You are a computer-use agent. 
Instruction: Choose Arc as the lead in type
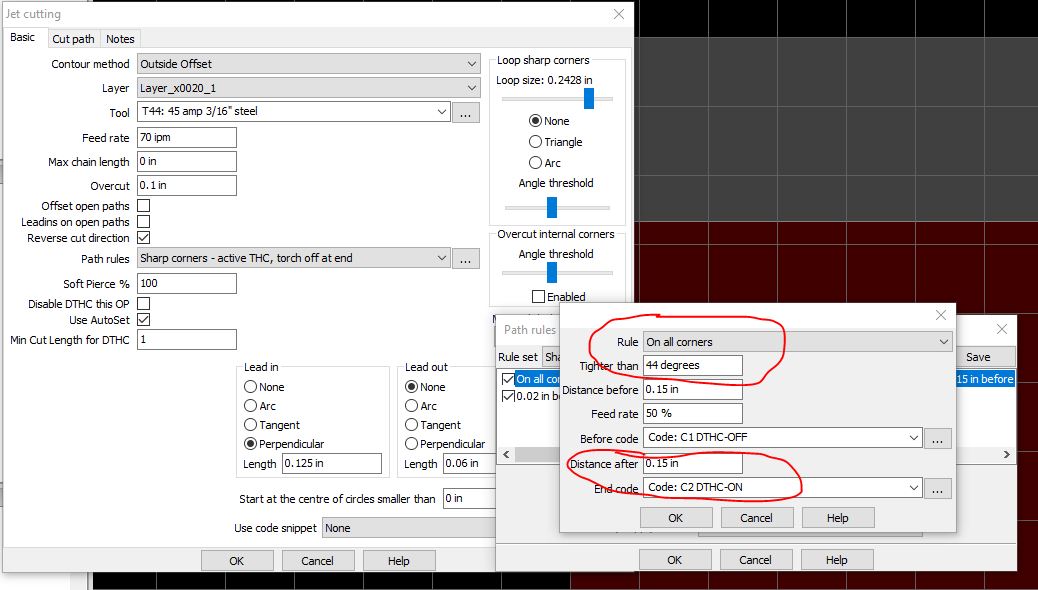point(250,405)
